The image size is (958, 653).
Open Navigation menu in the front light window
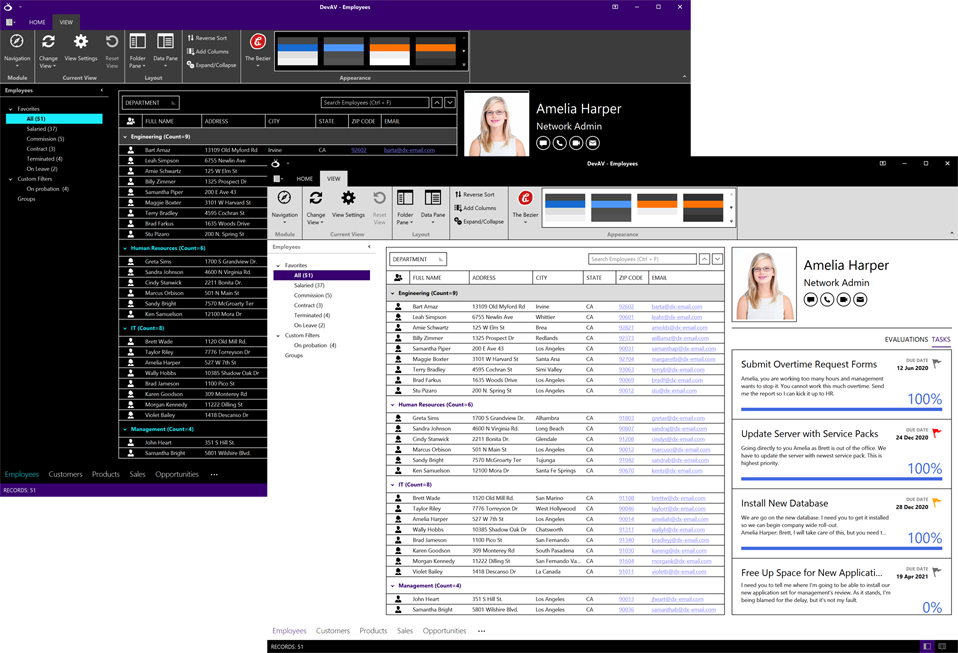point(284,206)
